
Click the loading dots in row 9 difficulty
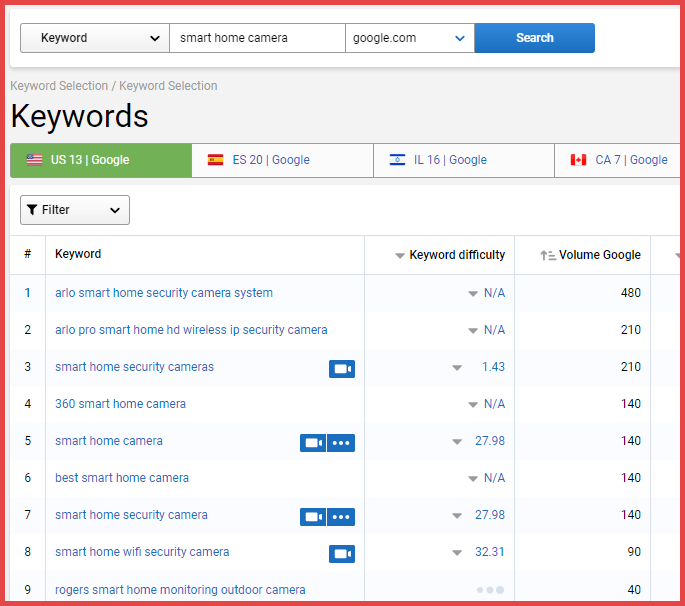(490, 590)
